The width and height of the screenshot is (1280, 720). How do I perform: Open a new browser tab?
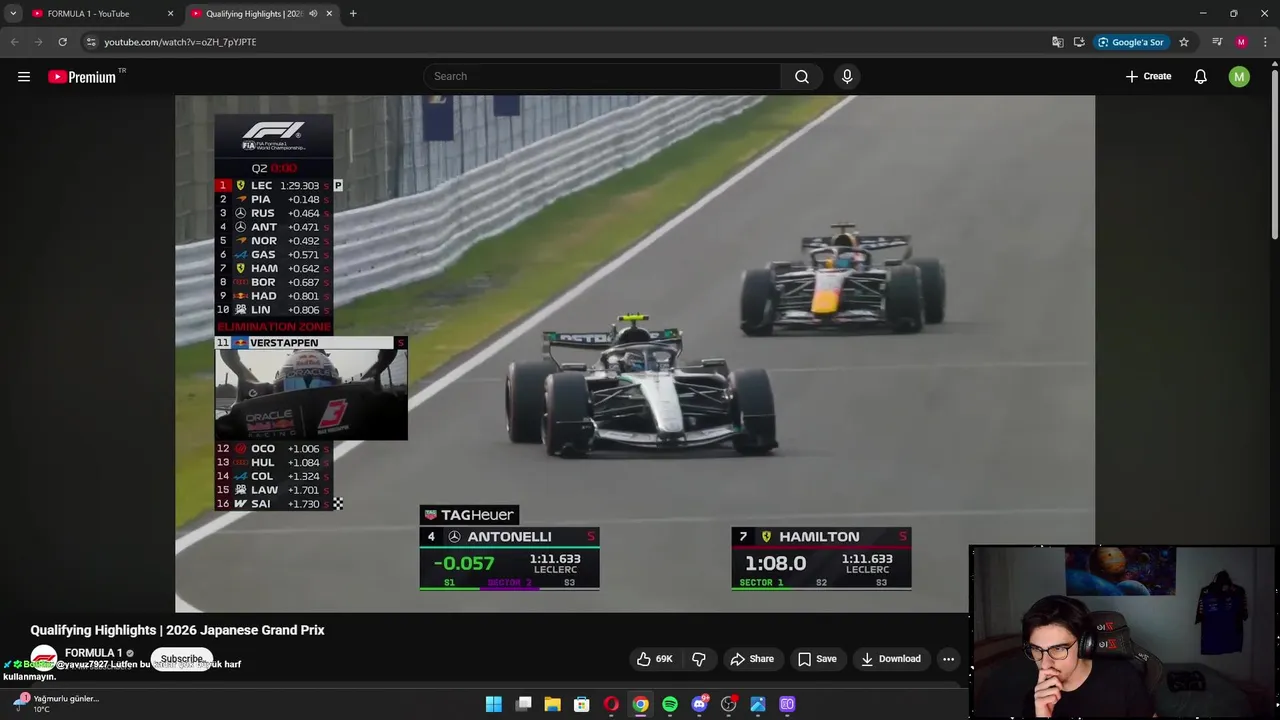click(x=353, y=14)
